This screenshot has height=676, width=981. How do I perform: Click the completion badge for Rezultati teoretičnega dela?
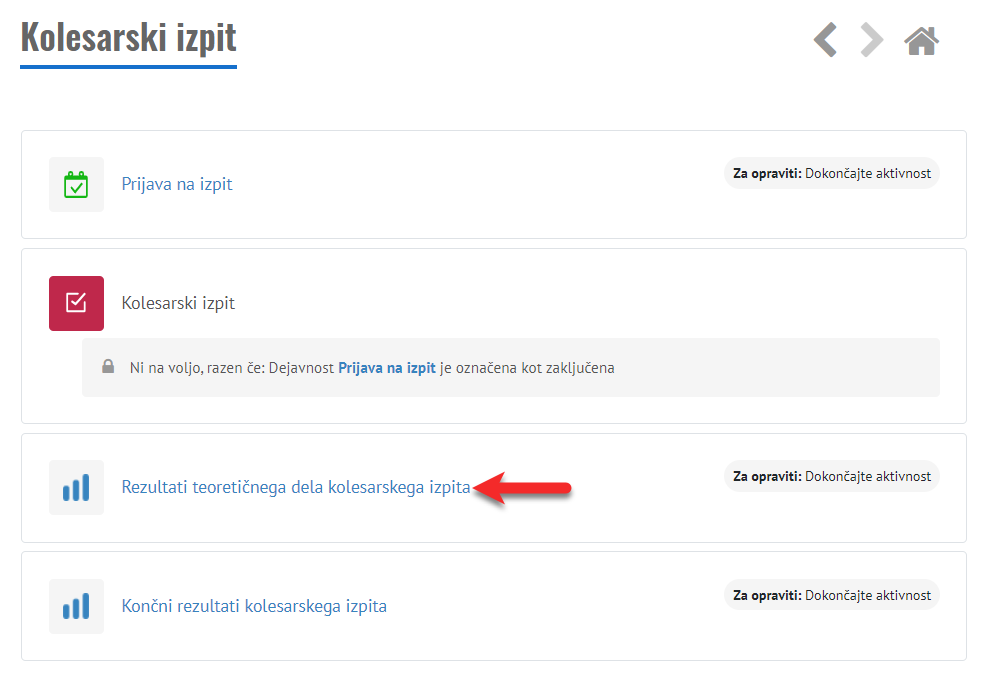tap(832, 476)
